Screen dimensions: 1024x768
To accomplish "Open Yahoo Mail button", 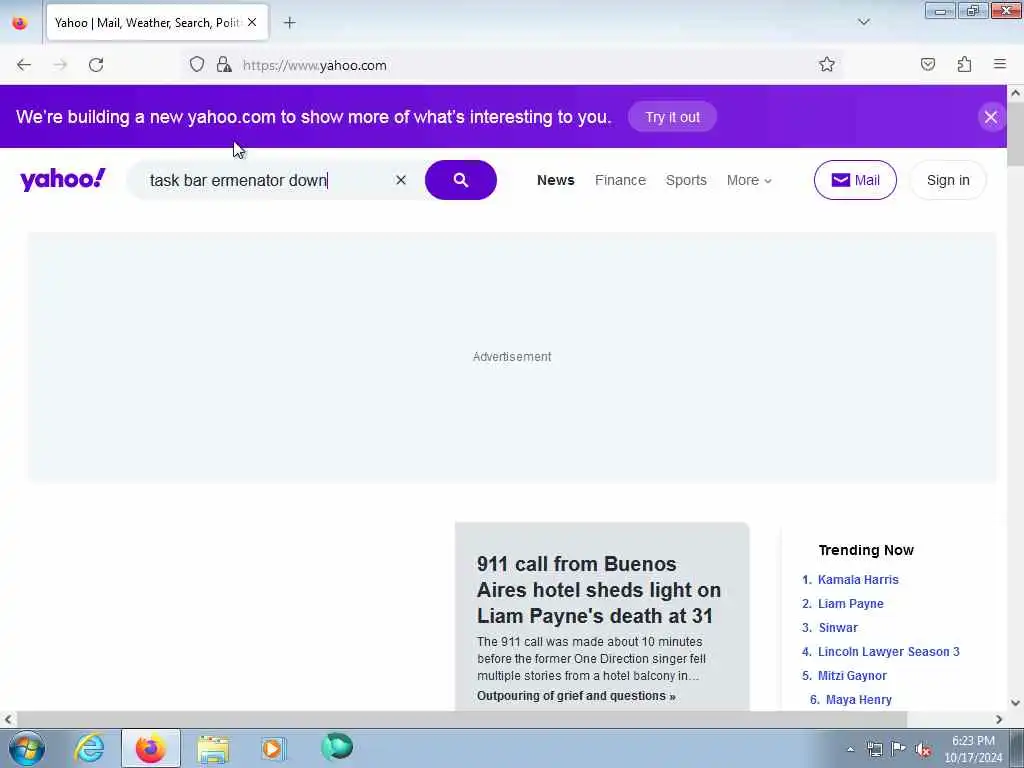I will tap(855, 180).
